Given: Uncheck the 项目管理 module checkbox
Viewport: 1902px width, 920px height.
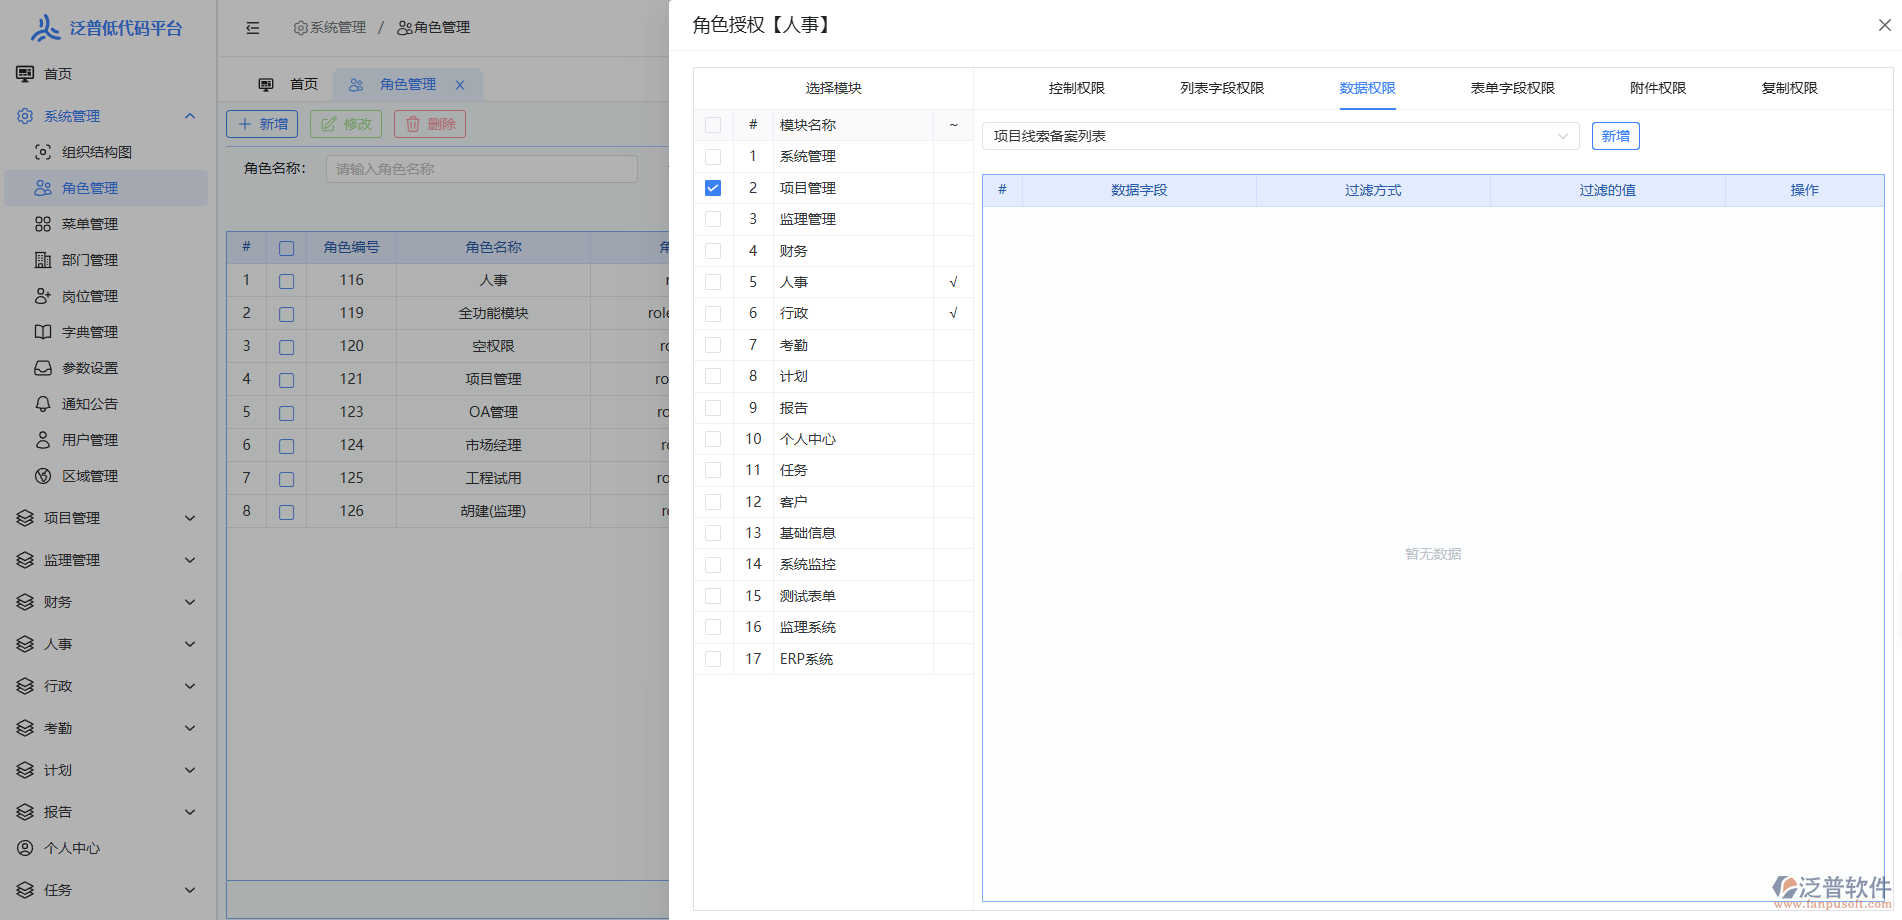Looking at the screenshot, I should tap(713, 188).
